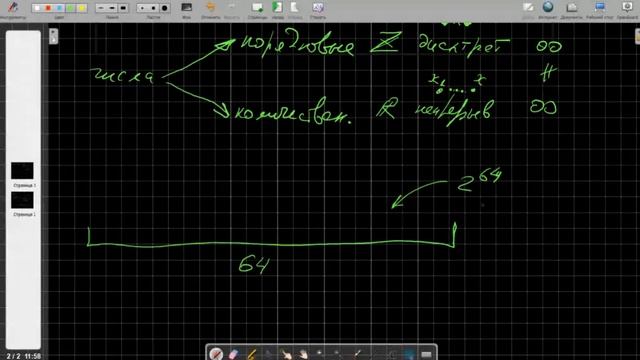
Task: Toggle the stylus tools palette button
Action: click(x=13, y=7)
